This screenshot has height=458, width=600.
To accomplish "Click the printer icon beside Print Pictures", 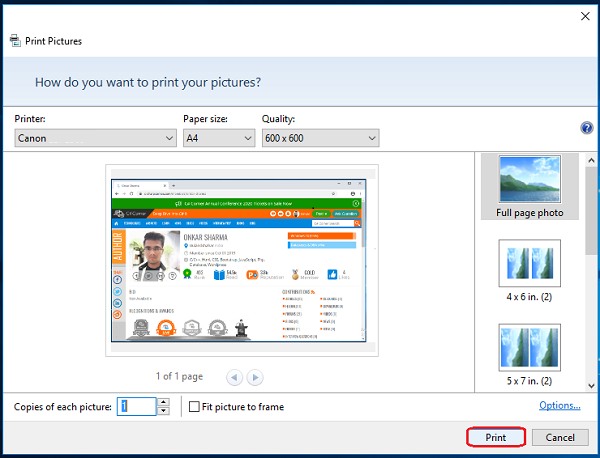I will coord(15,41).
